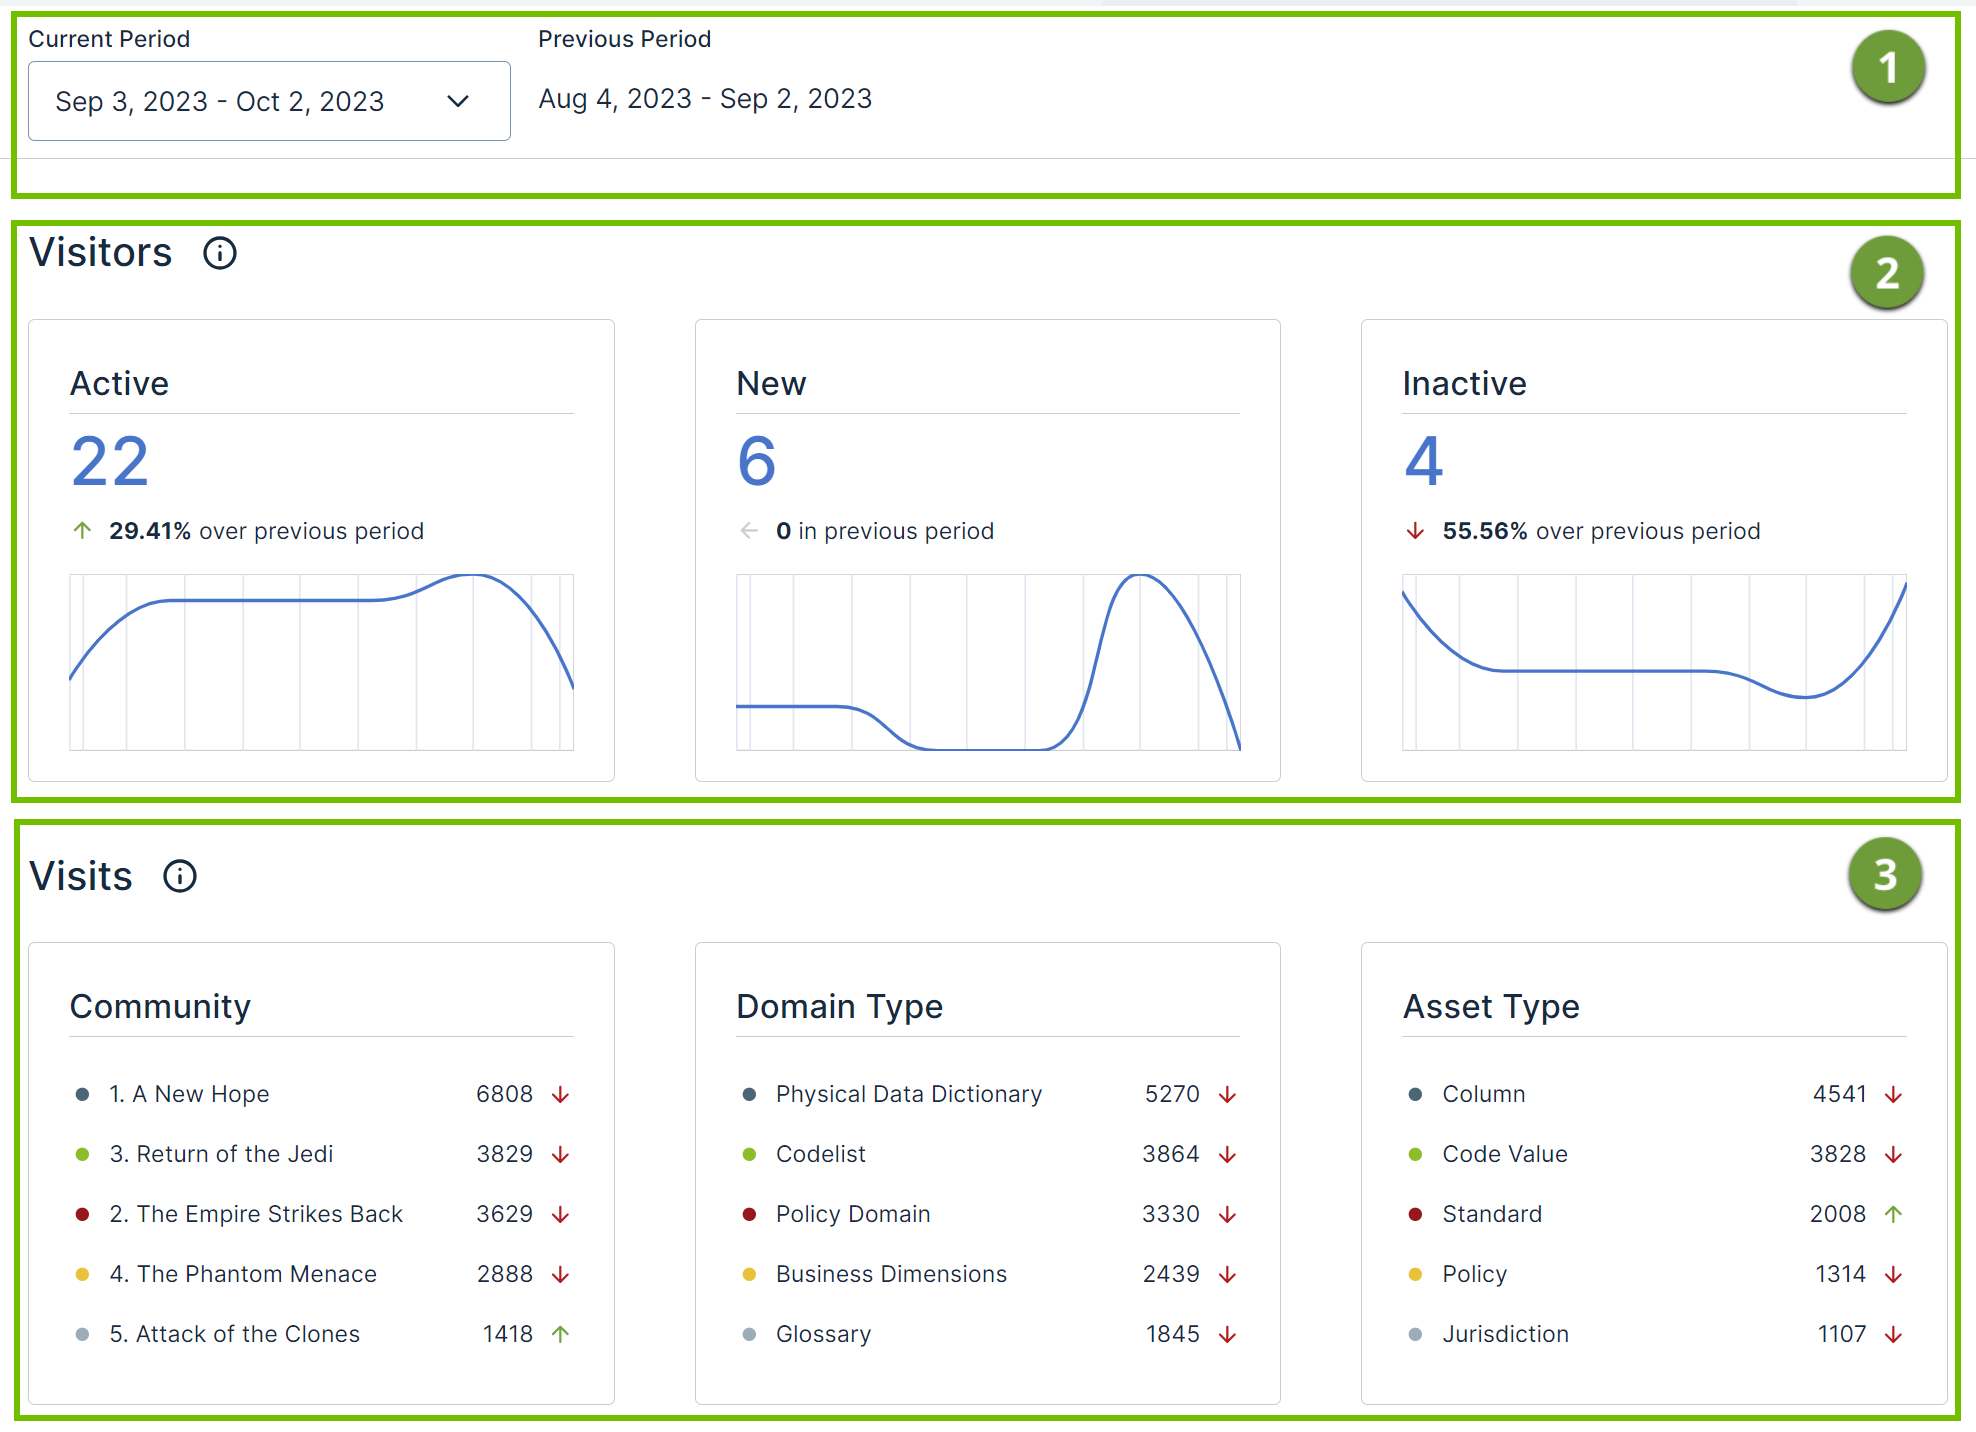Expand the Sep 3 - Oct 2 period selector chevron
The height and width of the screenshot is (1432, 1976).
click(459, 101)
